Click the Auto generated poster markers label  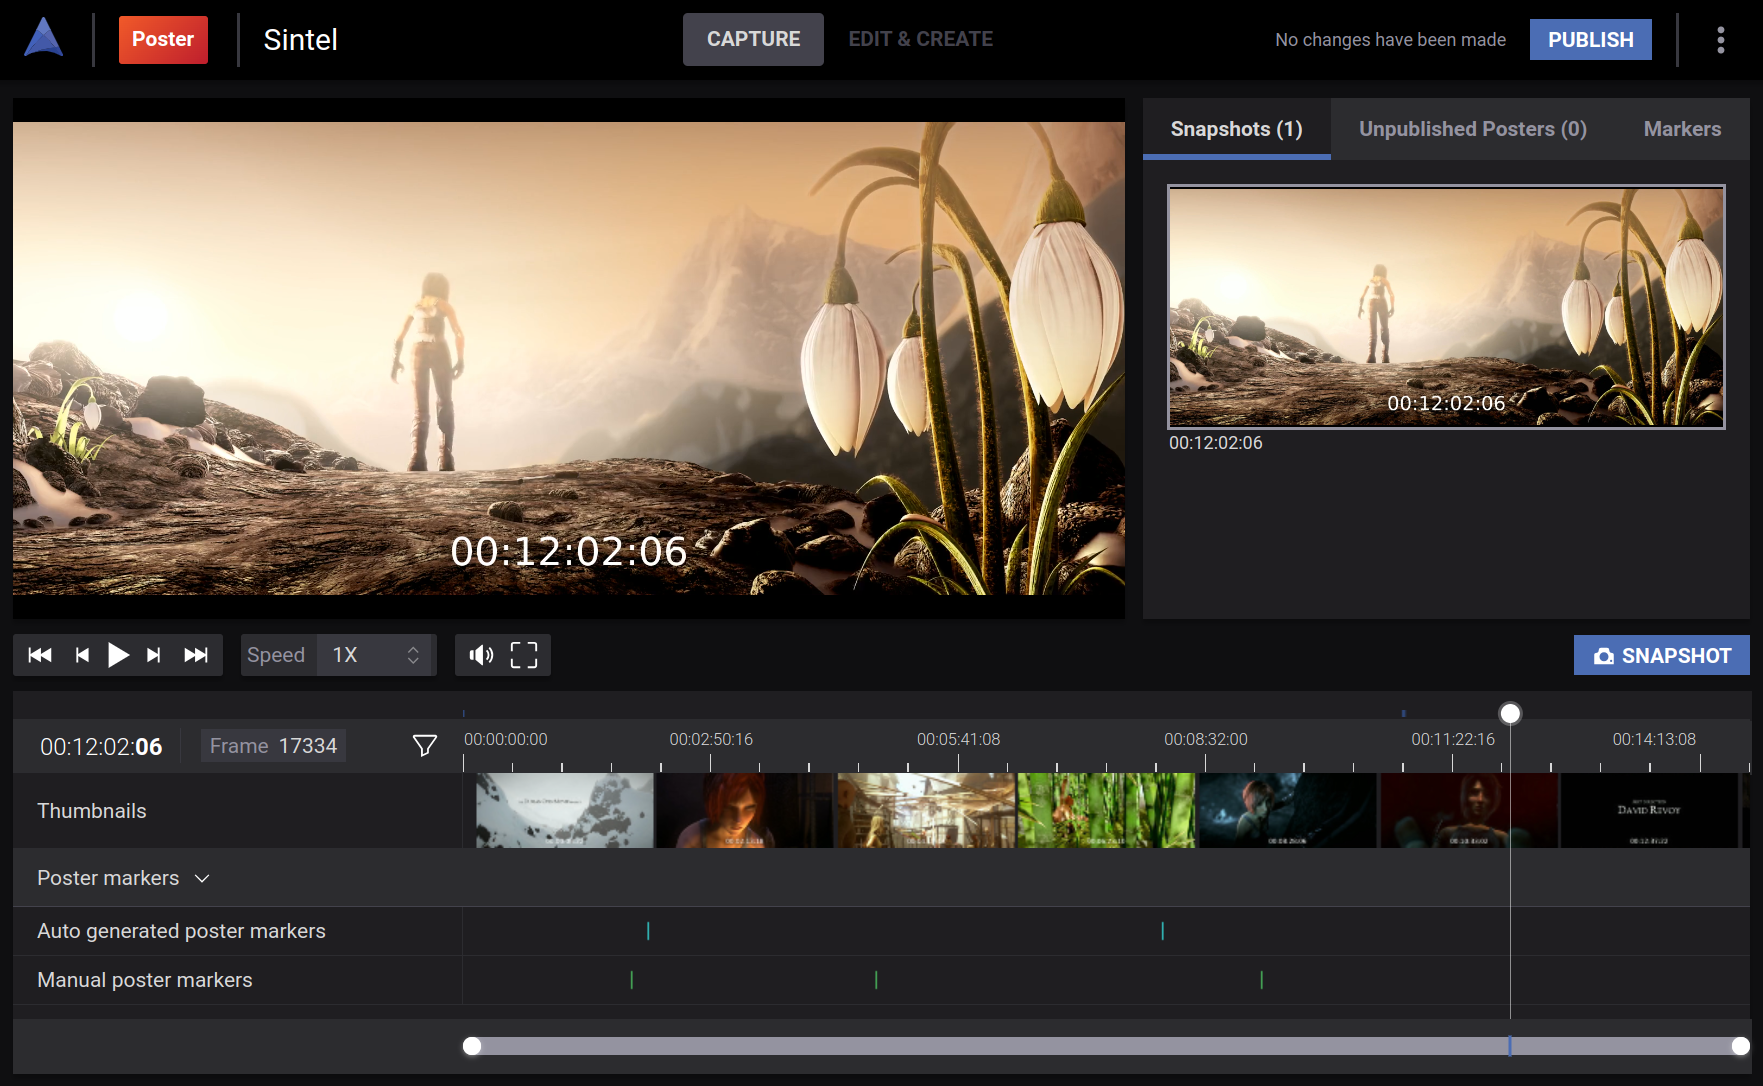click(181, 931)
